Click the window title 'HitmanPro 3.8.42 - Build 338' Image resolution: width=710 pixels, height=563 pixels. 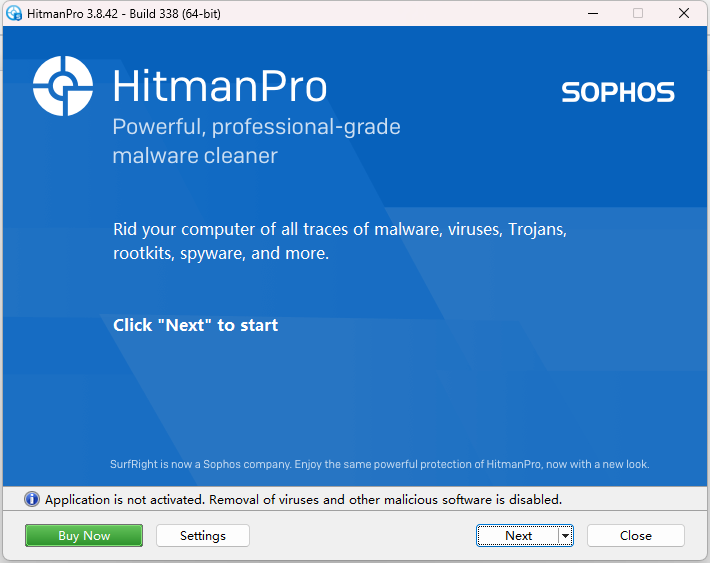tap(124, 14)
